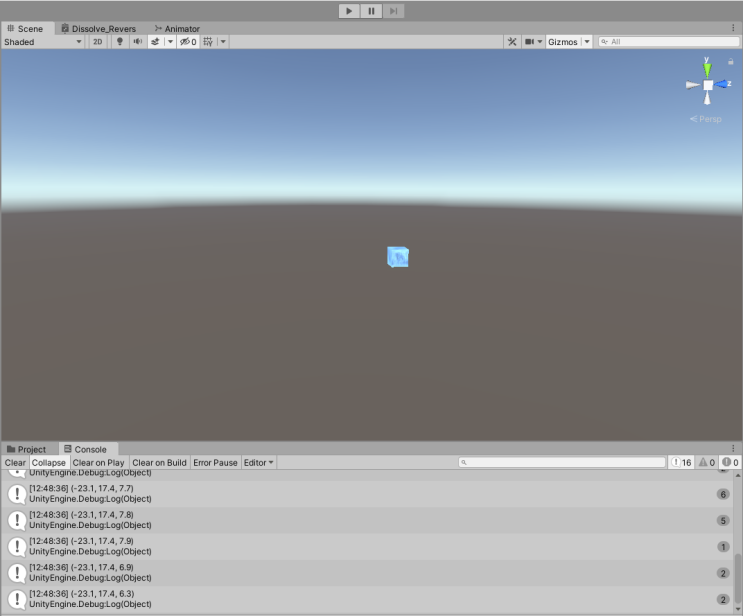The height and width of the screenshot is (616, 743).
Task: Open the component editor tools icon
Action: (512, 42)
